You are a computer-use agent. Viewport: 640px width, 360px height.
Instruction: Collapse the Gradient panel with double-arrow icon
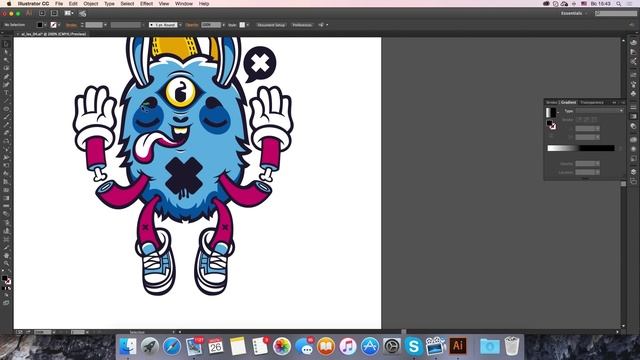point(614,102)
